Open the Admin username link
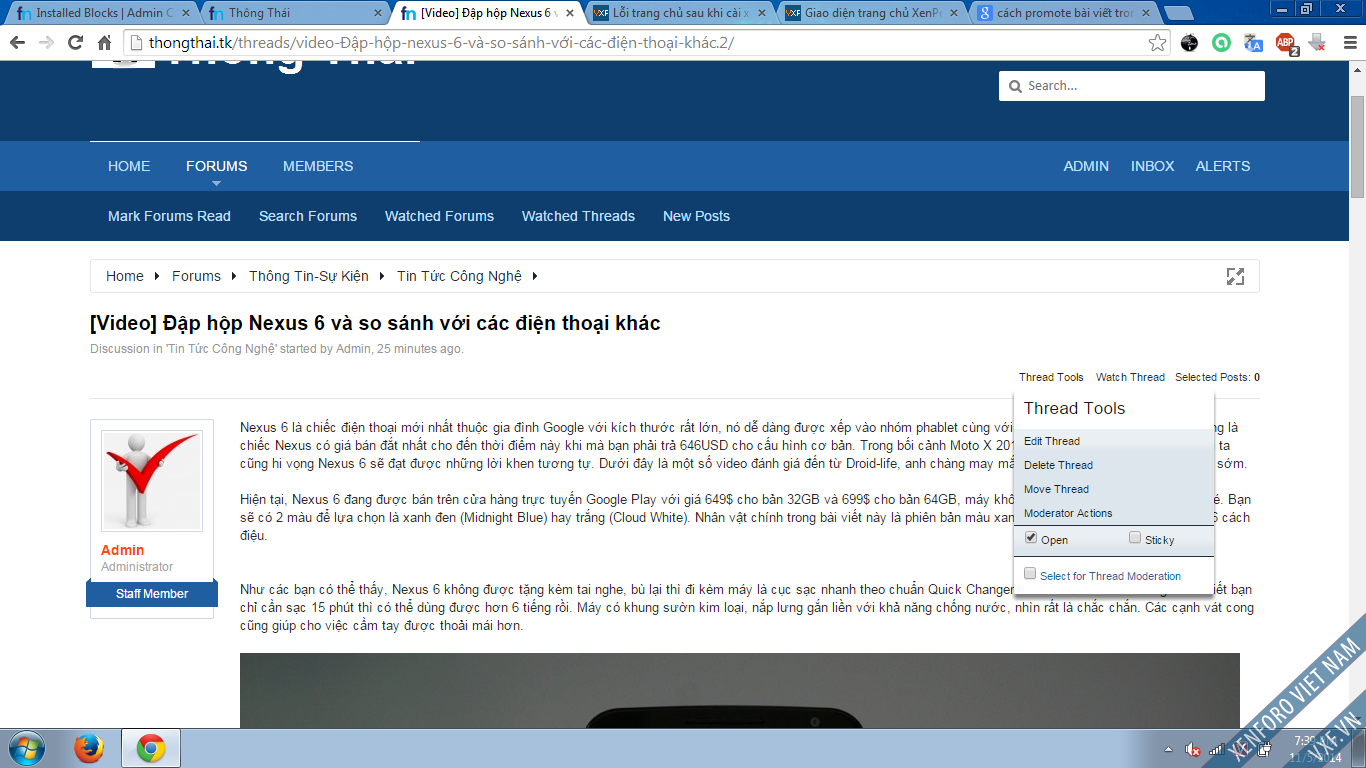1366x768 pixels. [122, 550]
